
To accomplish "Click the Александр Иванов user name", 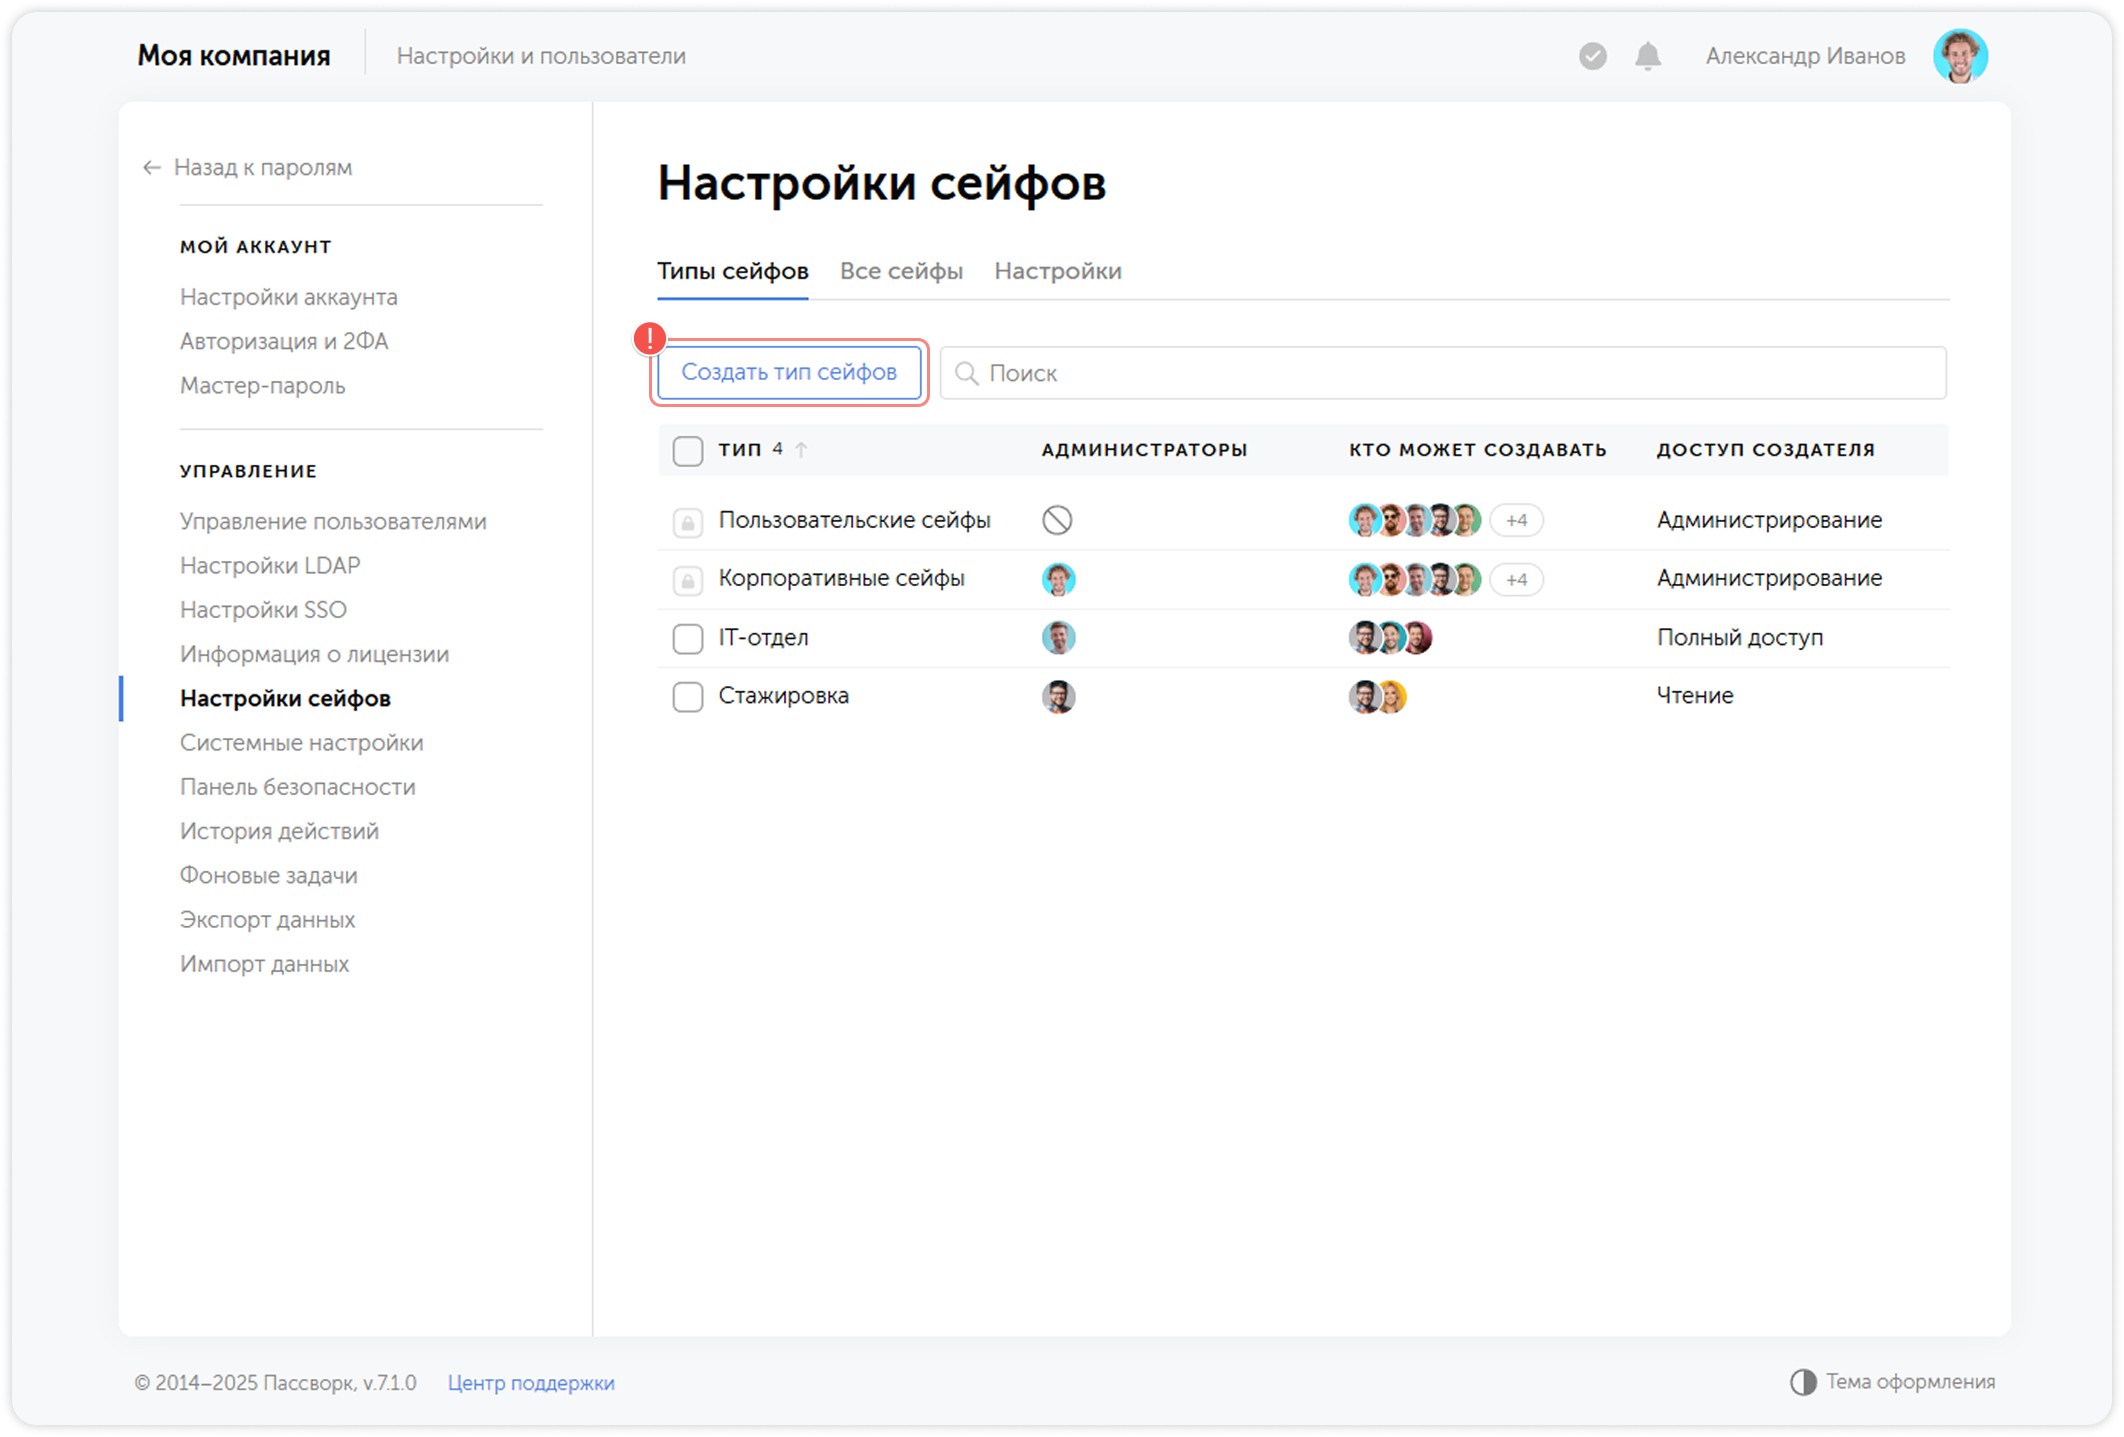I will 1805,56.
